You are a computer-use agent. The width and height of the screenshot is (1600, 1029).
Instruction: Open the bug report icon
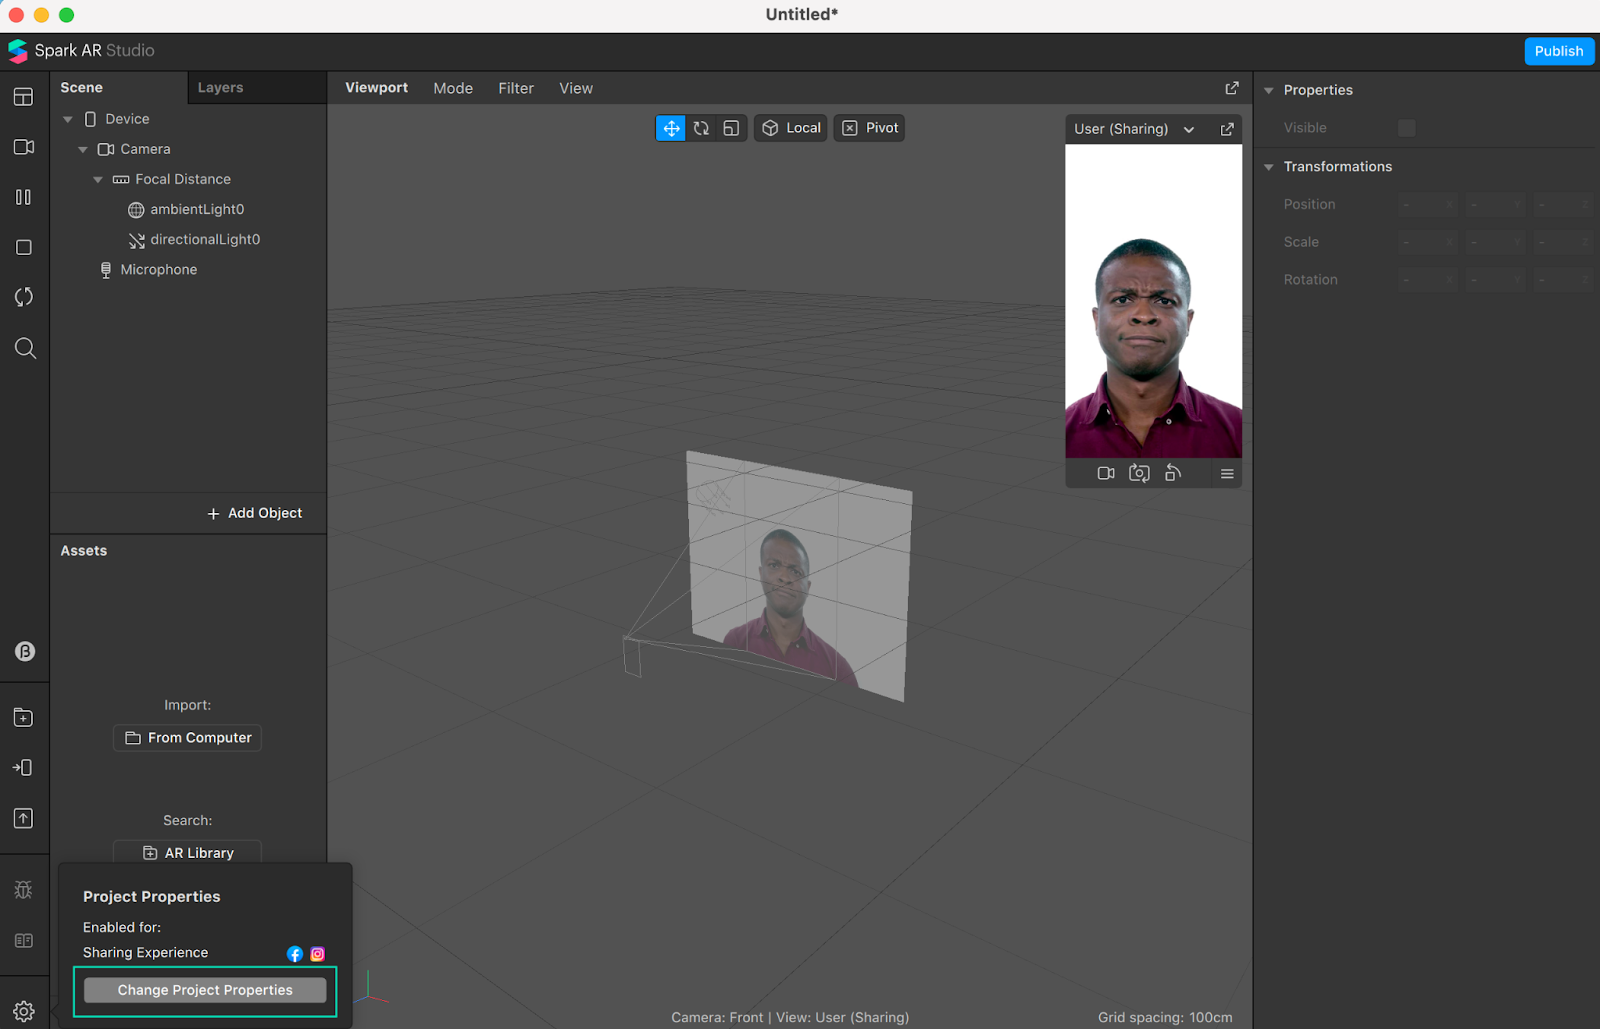click(x=24, y=890)
